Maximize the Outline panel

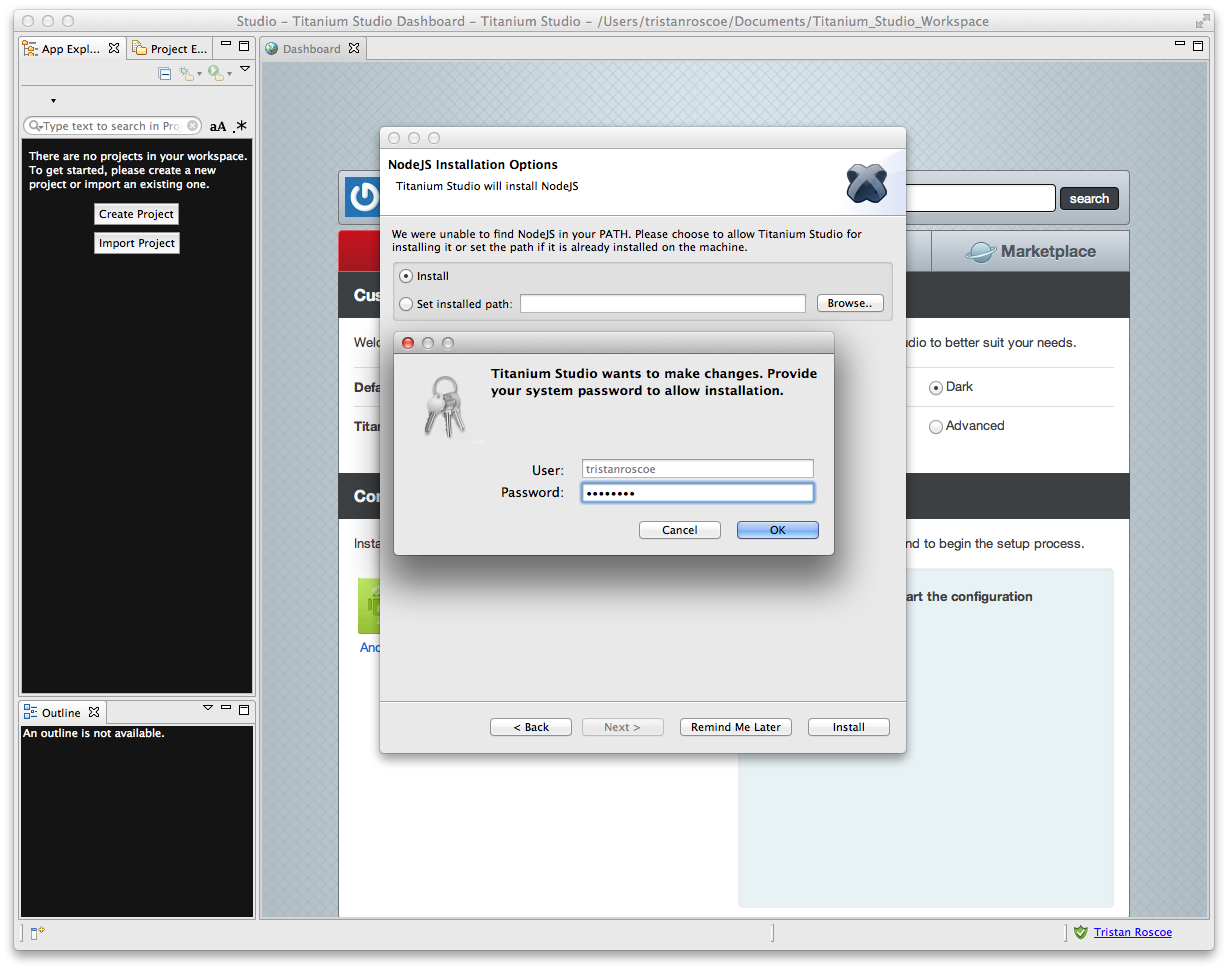244,709
